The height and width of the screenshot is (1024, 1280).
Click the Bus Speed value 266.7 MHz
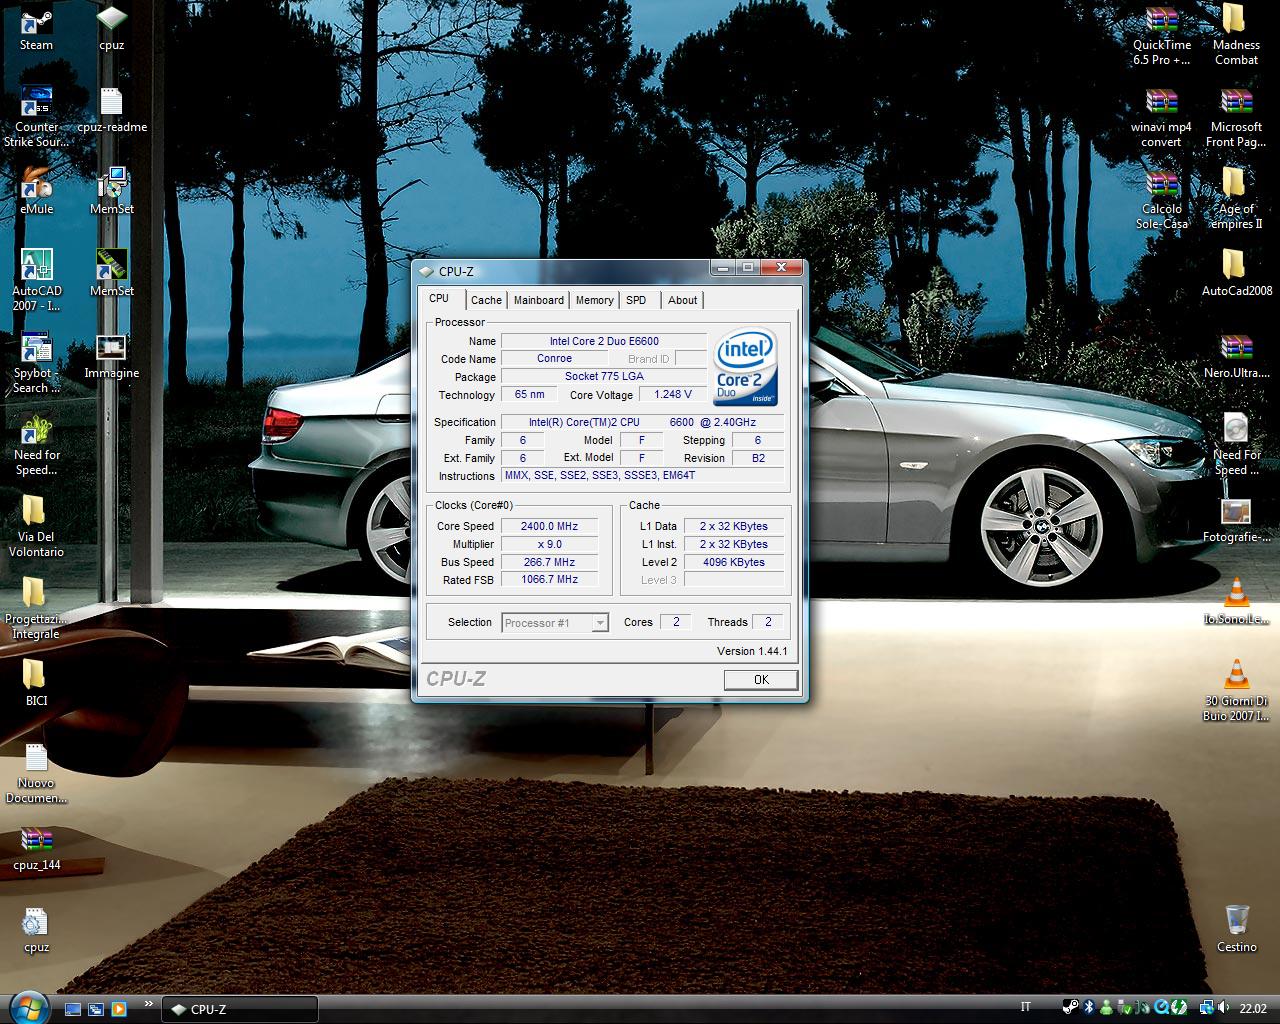coord(549,562)
